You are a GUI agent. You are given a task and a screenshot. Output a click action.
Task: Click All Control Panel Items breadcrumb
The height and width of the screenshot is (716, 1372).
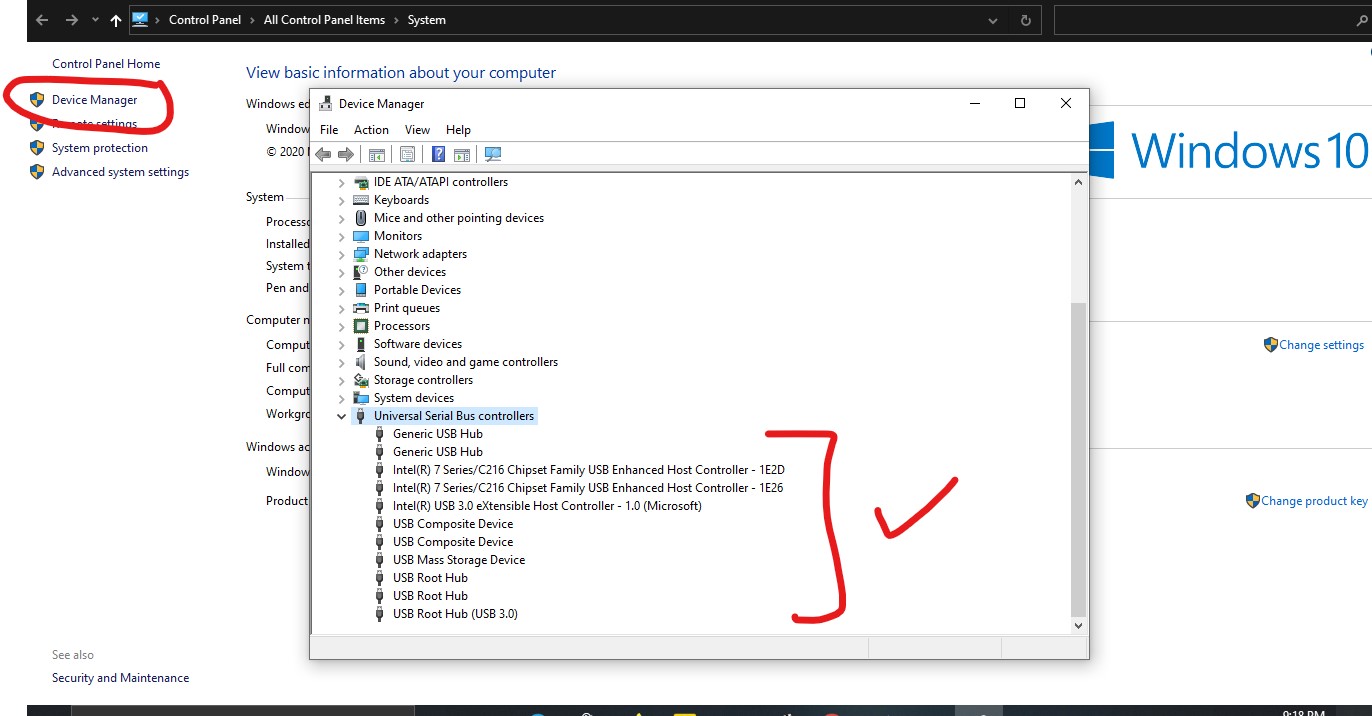[324, 20]
